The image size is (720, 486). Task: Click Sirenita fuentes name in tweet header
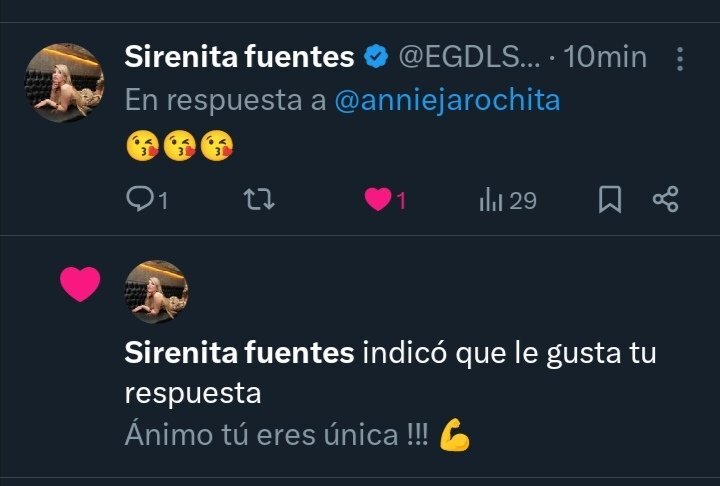coord(239,58)
